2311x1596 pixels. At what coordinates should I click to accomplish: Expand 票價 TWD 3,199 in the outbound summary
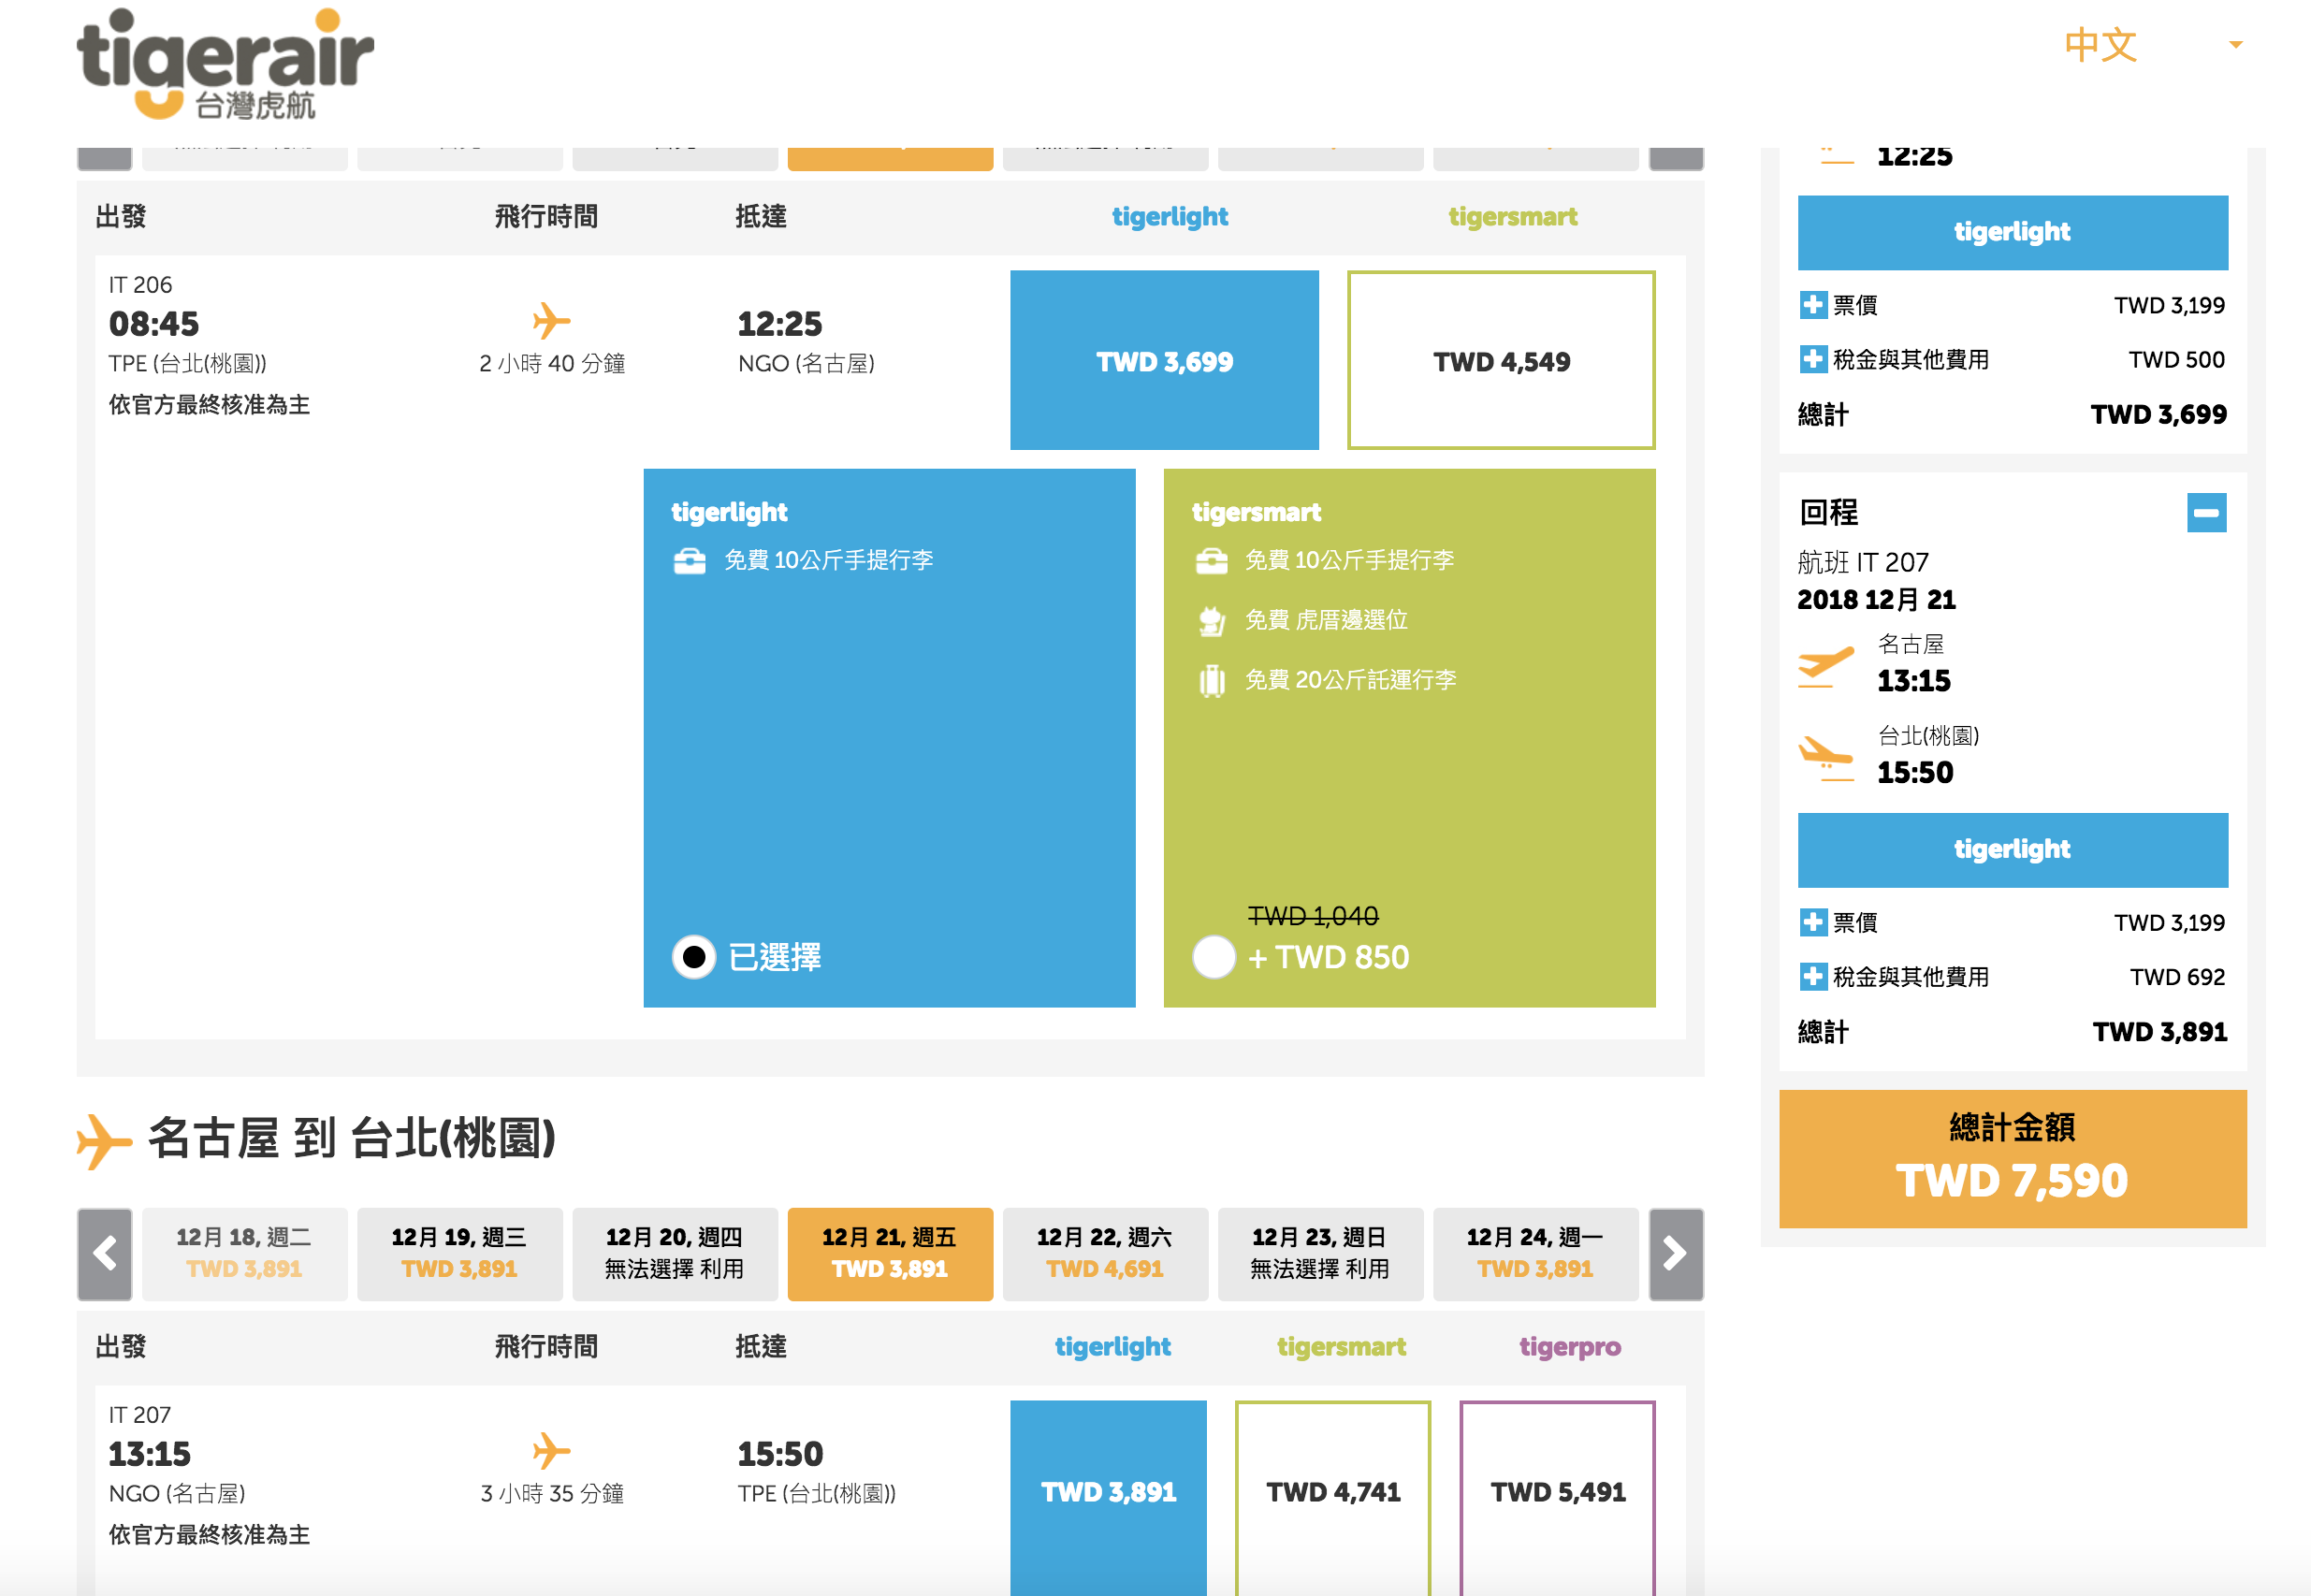tap(1812, 305)
